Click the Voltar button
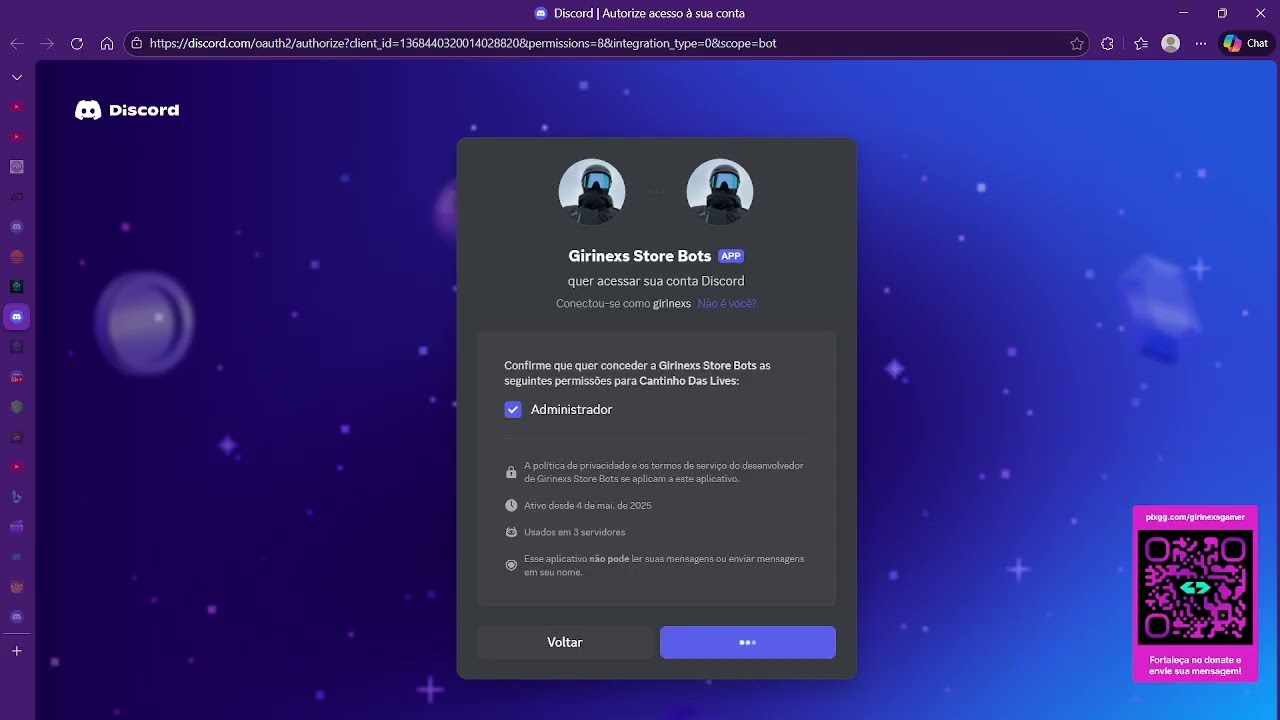 565,642
